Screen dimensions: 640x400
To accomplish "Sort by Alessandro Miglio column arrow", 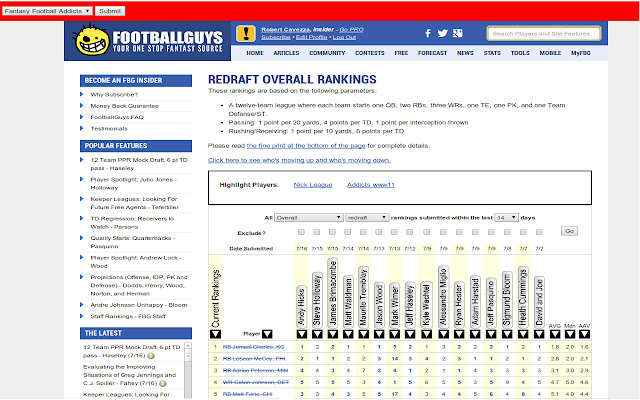I will coord(443,334).
